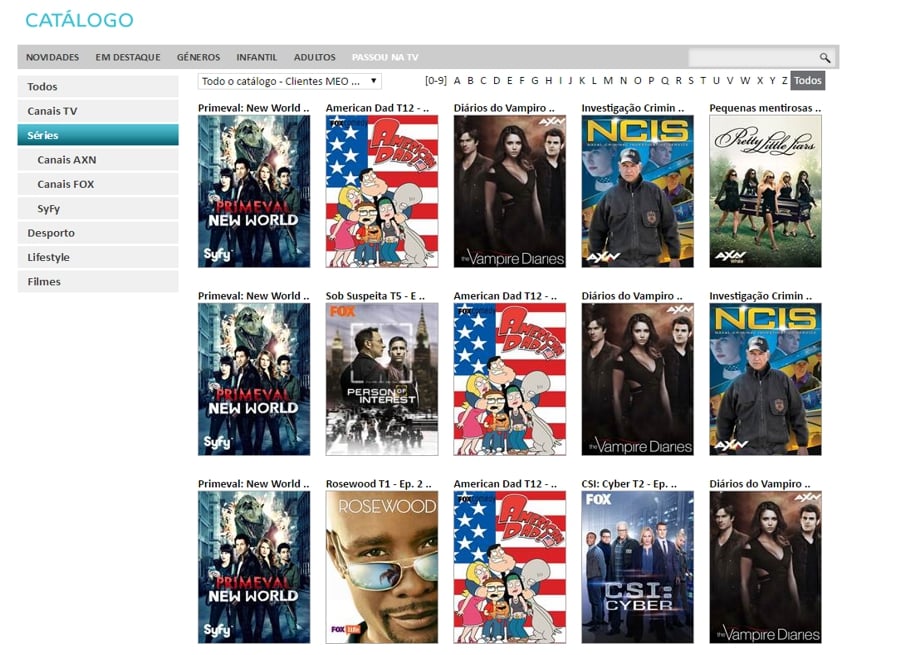The image size is (900, 655).
Task: Filter titles by letter M
Action: pyautogui.click(x=608, y=80)
